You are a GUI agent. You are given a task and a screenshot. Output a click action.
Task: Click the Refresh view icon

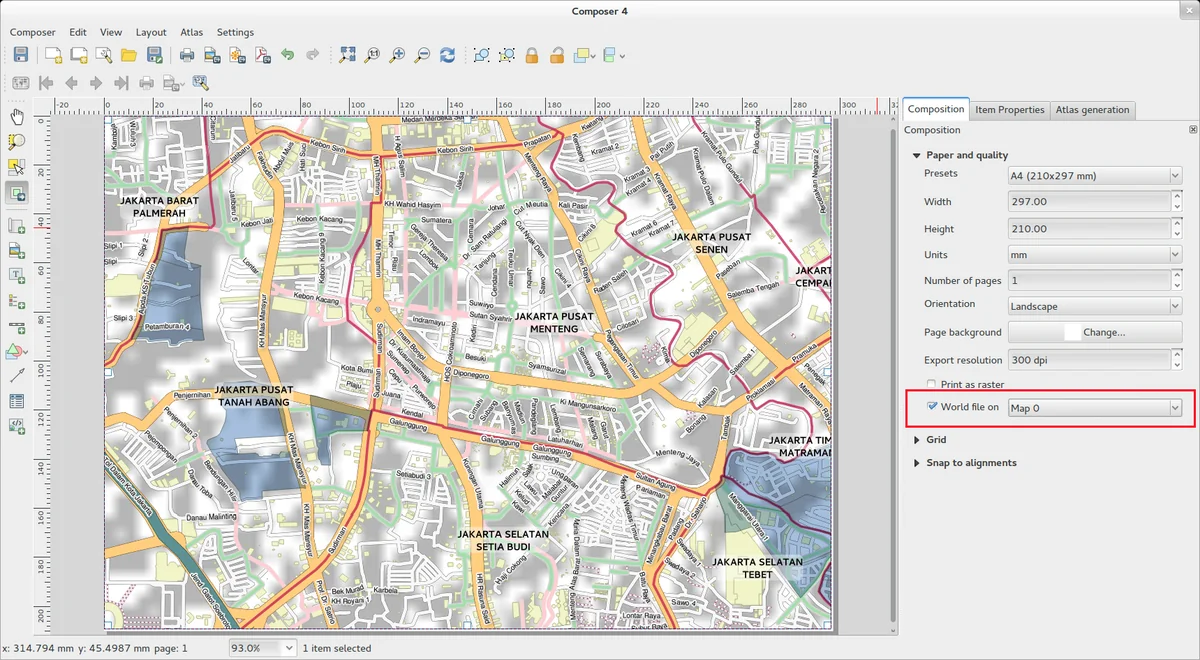pos(447,55)
